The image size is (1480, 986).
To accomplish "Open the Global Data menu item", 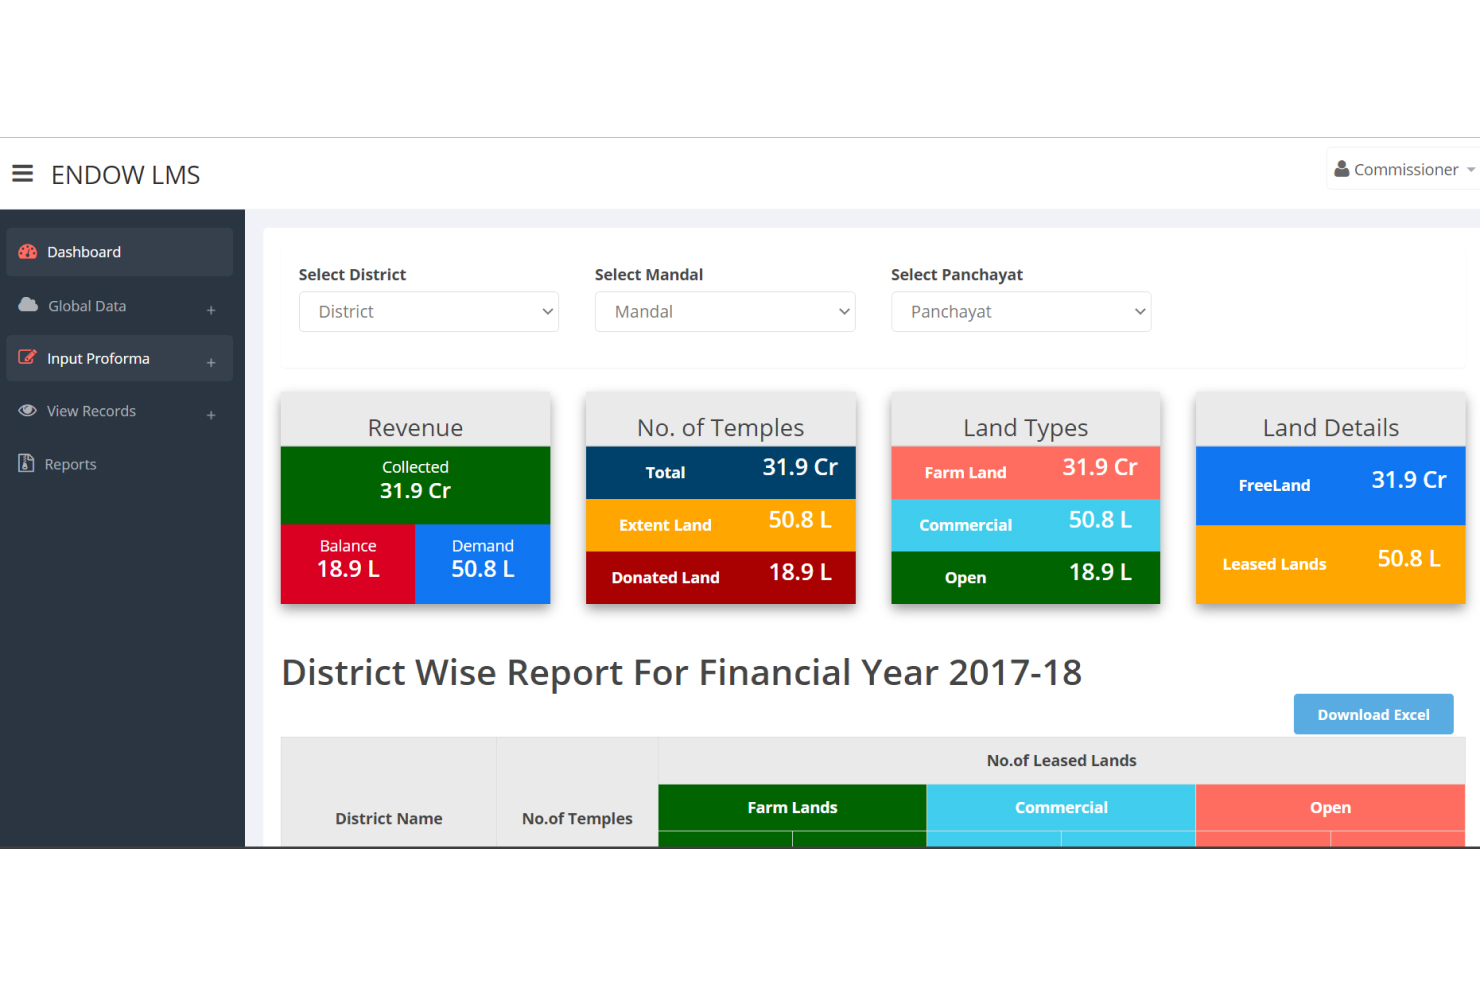I will click(x=119, y=306).
